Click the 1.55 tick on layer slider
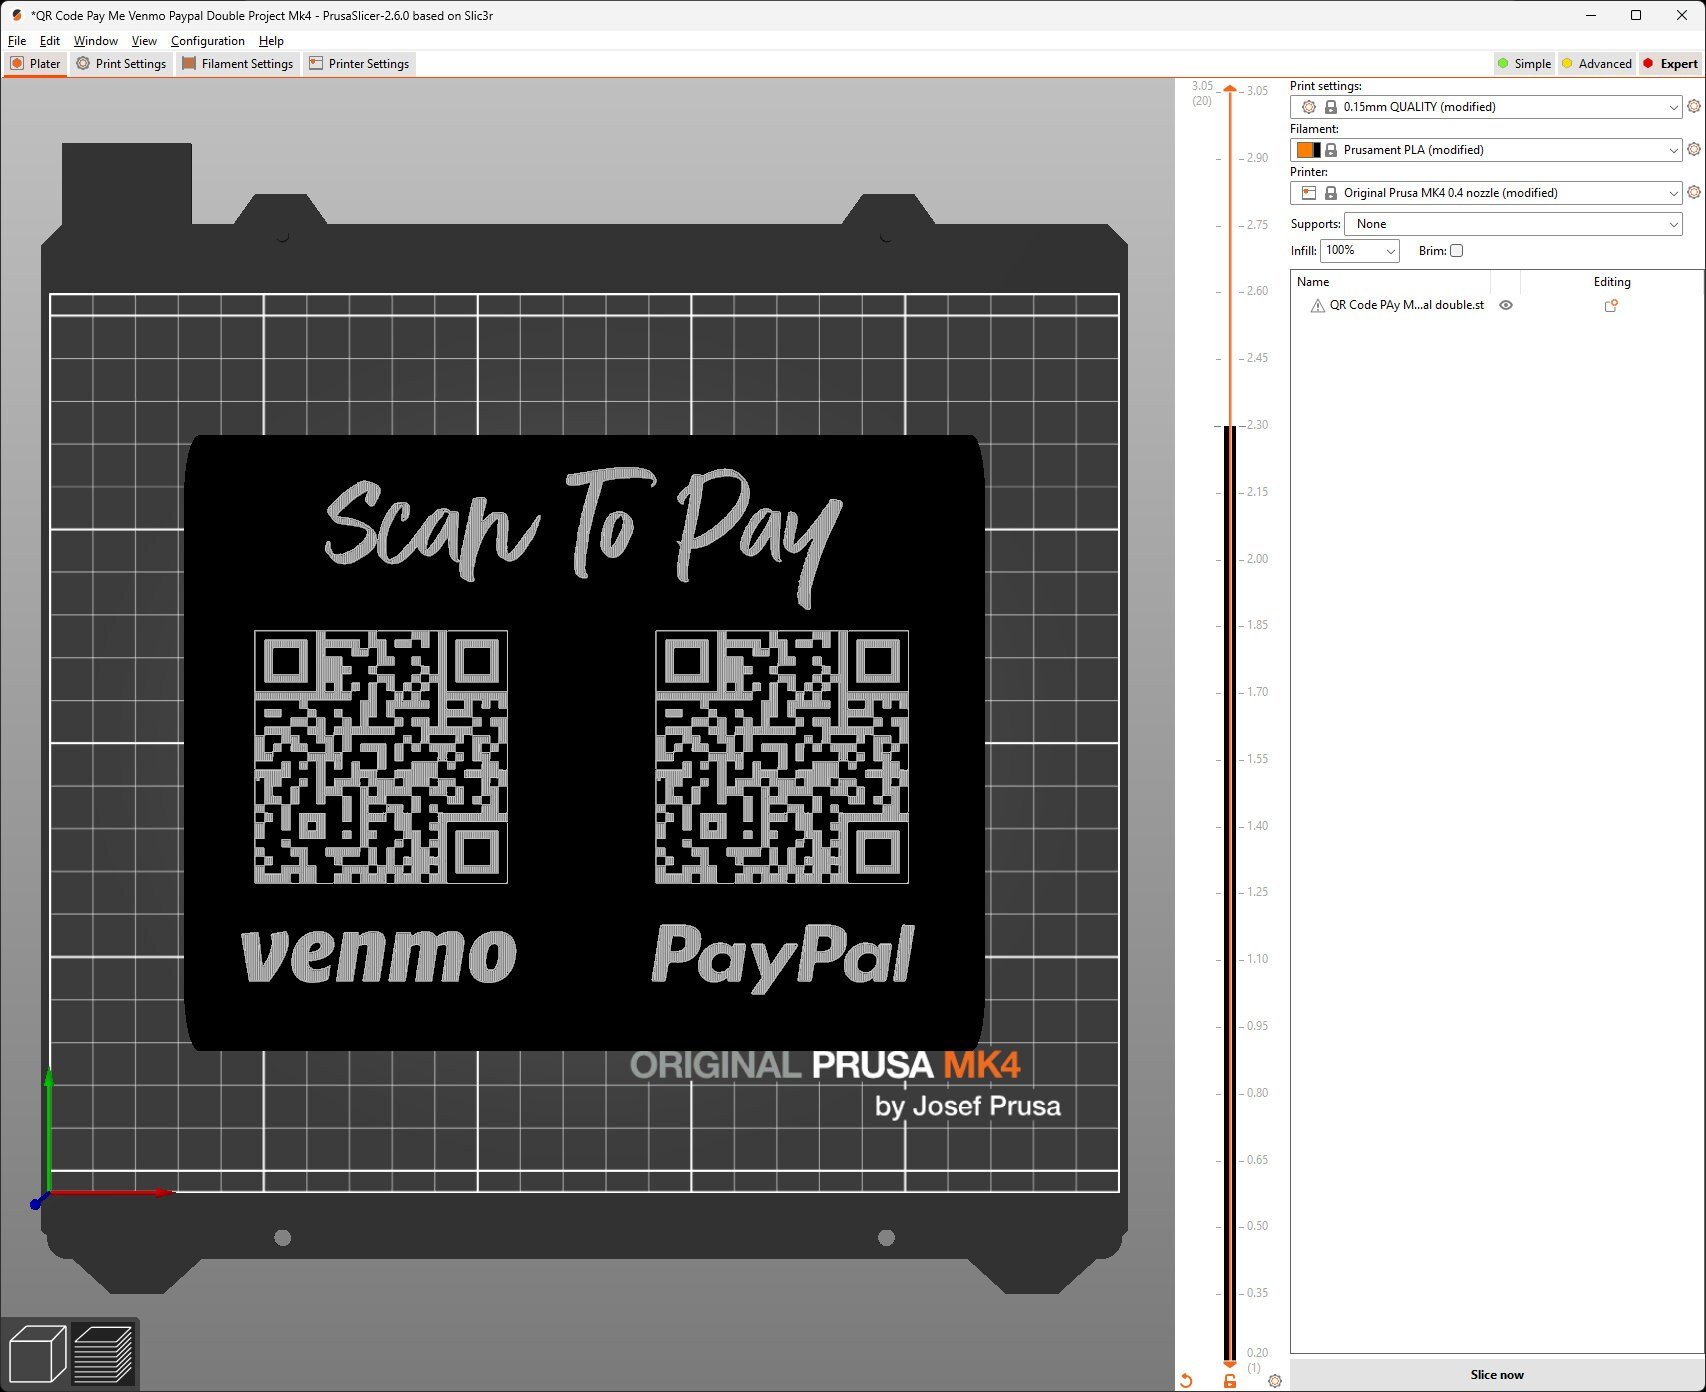 coord(1257,759)
